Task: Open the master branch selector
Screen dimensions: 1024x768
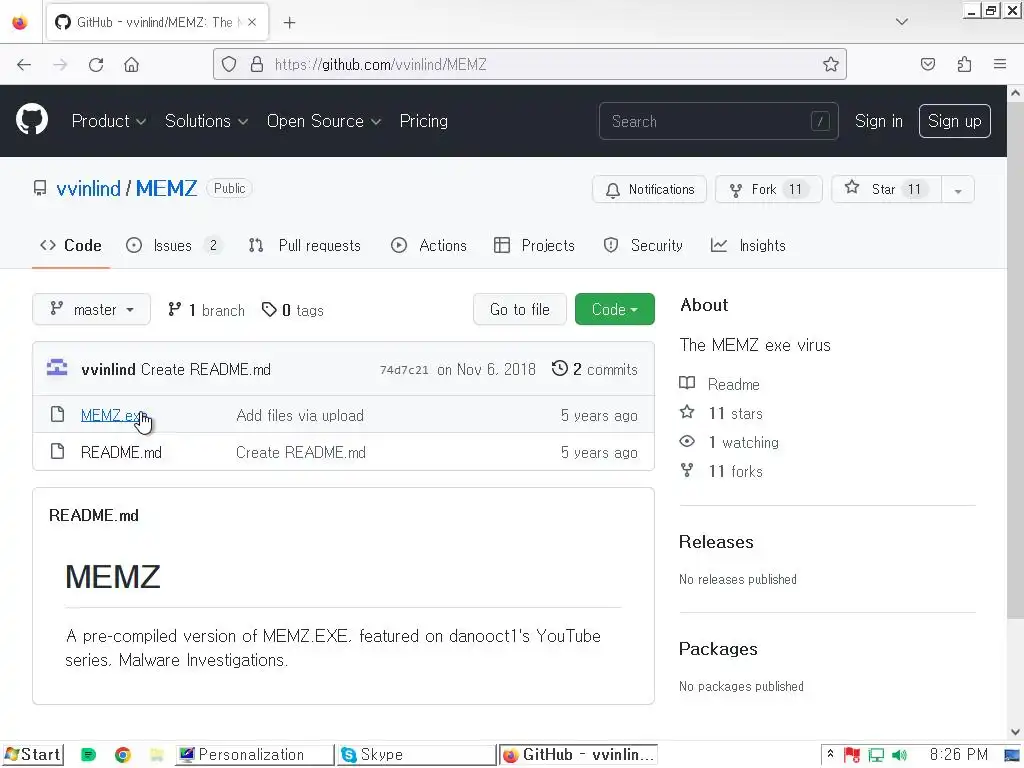Action: point(91,310)
